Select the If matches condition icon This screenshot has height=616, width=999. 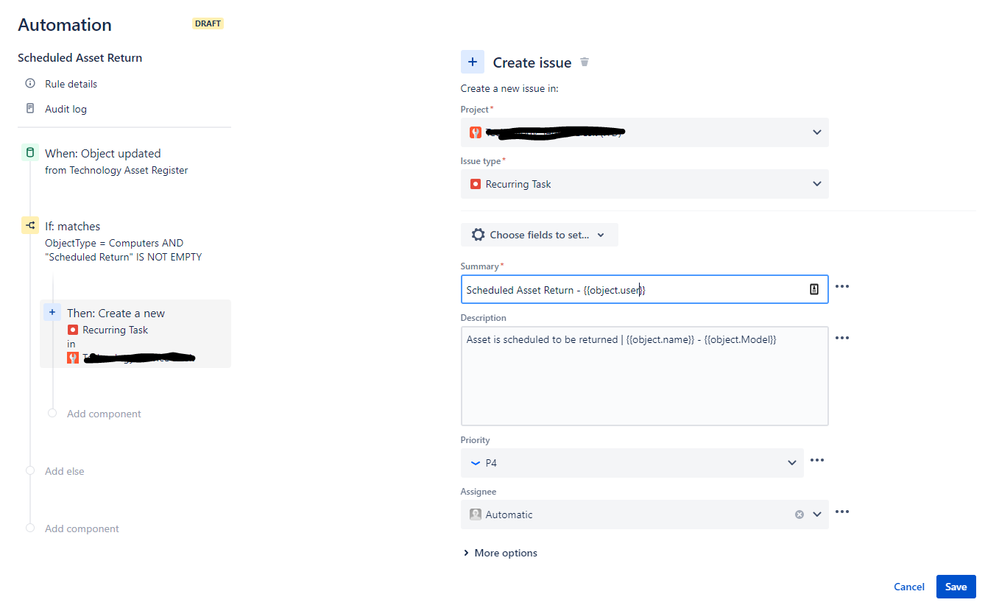pos(30,226)
